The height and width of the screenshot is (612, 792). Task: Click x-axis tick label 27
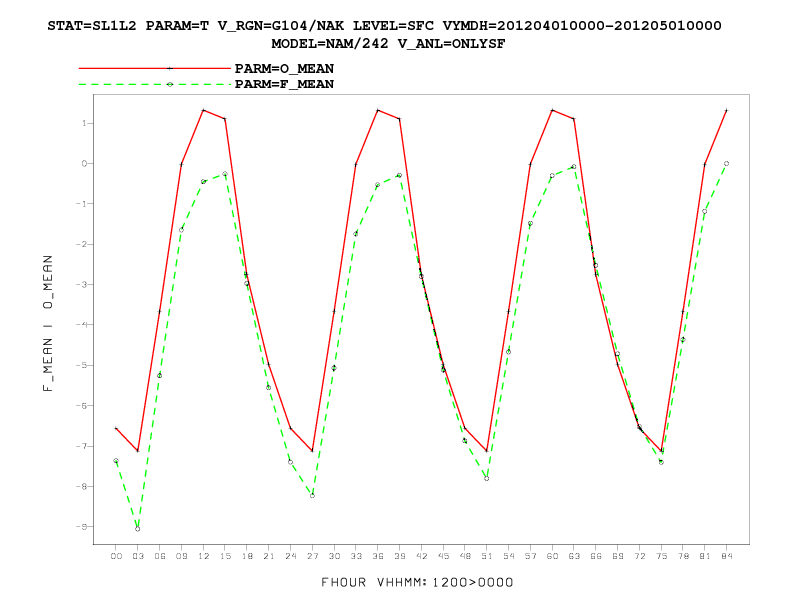[x=312, y=556]
